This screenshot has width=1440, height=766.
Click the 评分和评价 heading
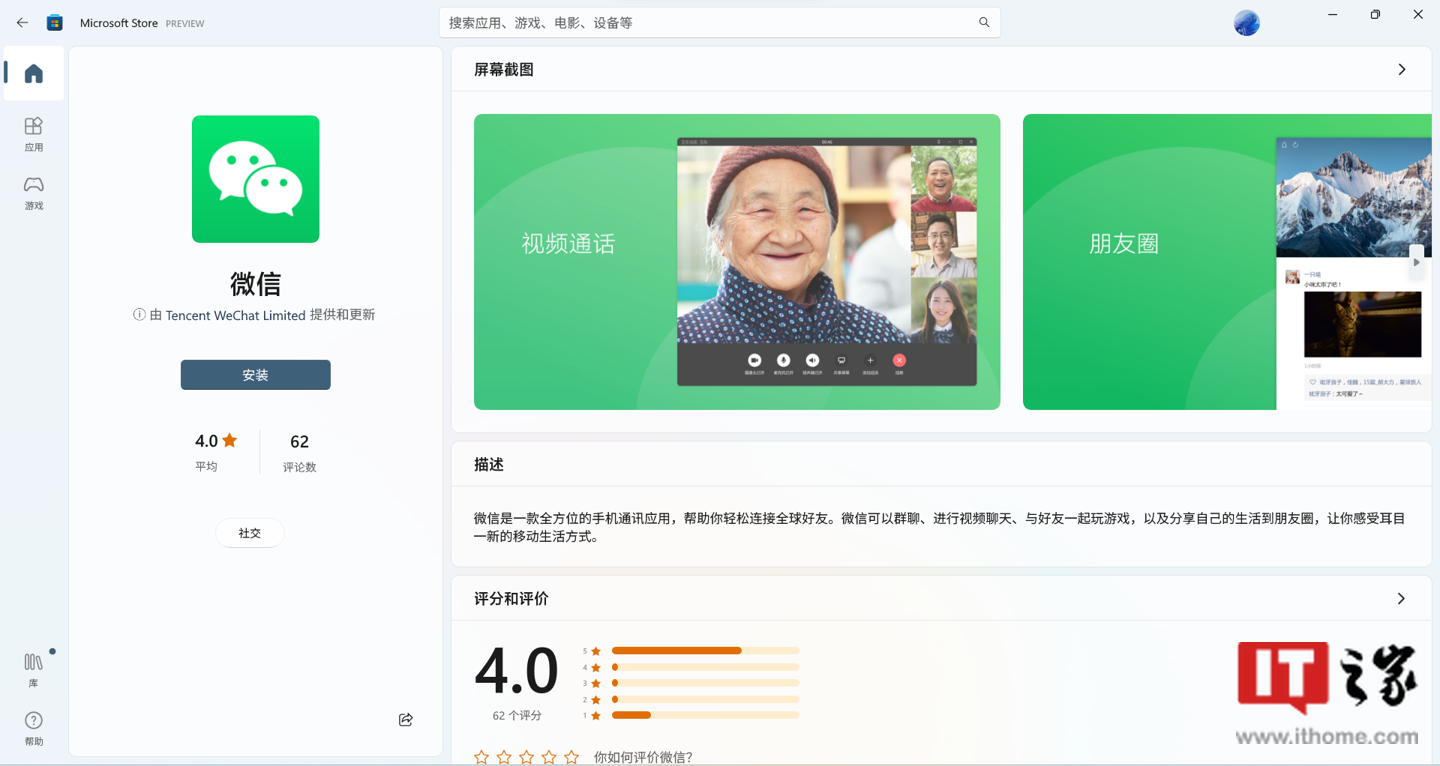click(511, 598)
